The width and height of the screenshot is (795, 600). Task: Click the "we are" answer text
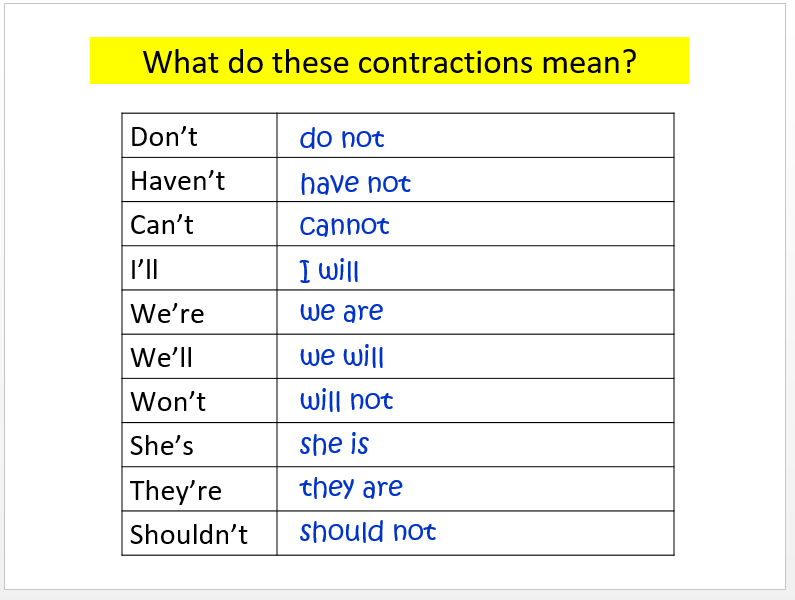pos(341,312)
